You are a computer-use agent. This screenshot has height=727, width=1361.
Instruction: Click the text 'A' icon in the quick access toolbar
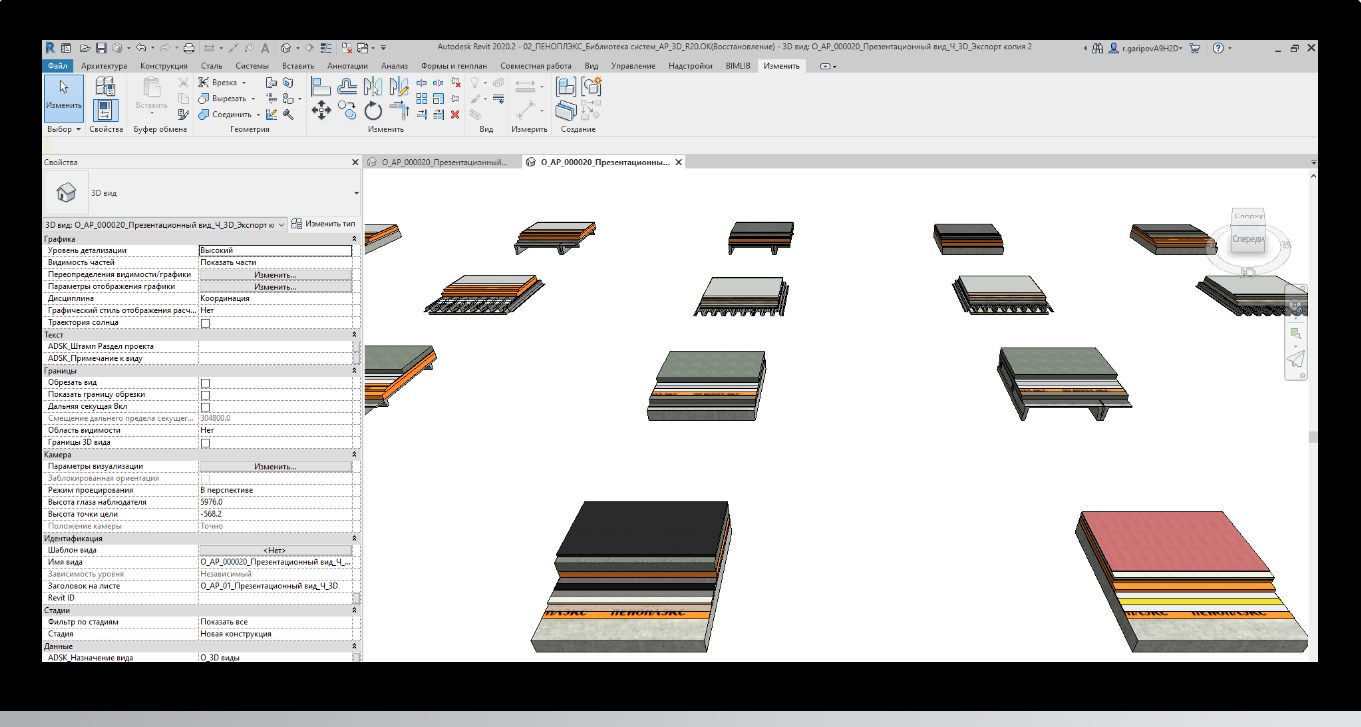265,47
